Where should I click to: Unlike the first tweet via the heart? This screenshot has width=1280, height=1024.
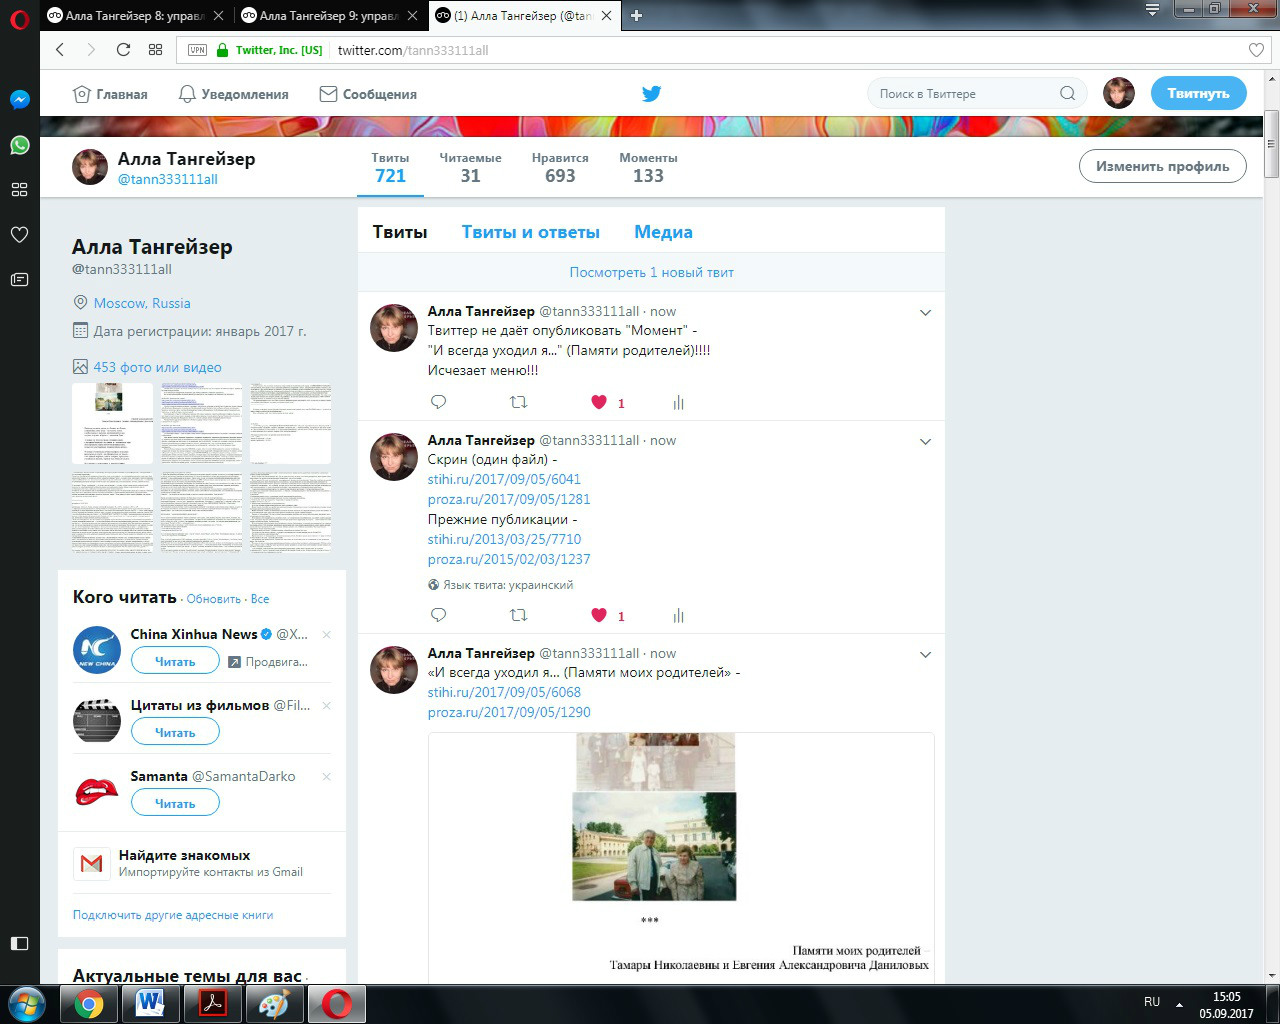tap(599, 402)
